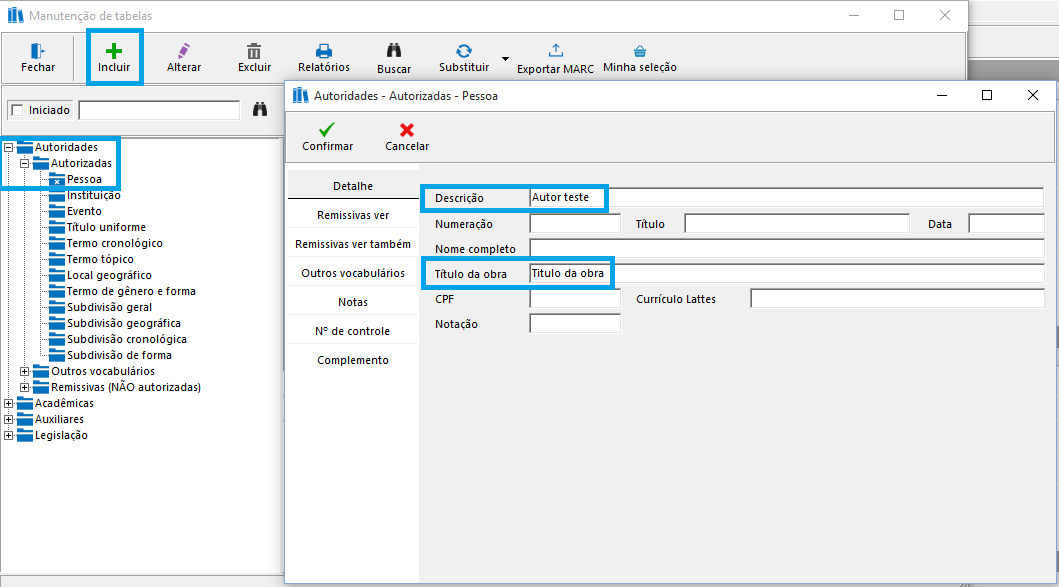1059x587 pixels.
Task: Expand the Legislação tree node
Action: click(8, 436)
